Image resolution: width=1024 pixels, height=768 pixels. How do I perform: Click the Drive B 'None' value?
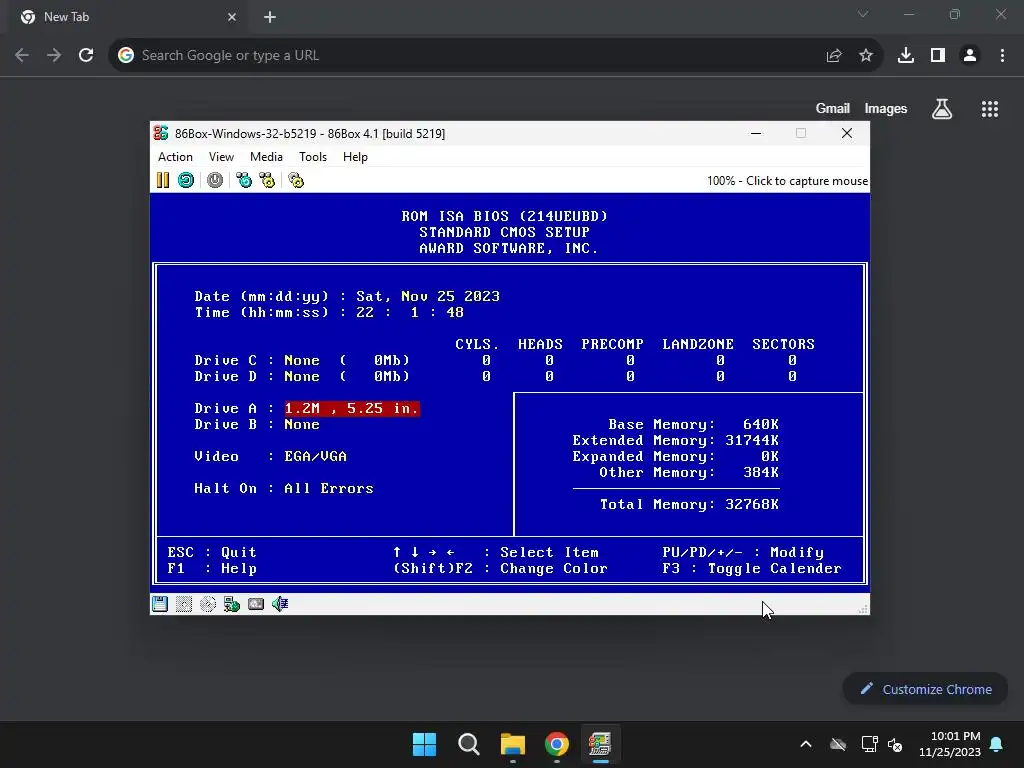[302, 424]
